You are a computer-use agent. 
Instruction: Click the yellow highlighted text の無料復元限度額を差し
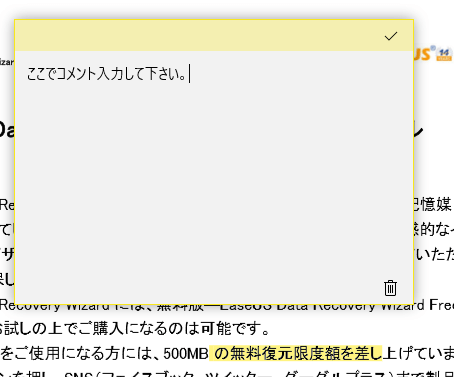(295, 353)
